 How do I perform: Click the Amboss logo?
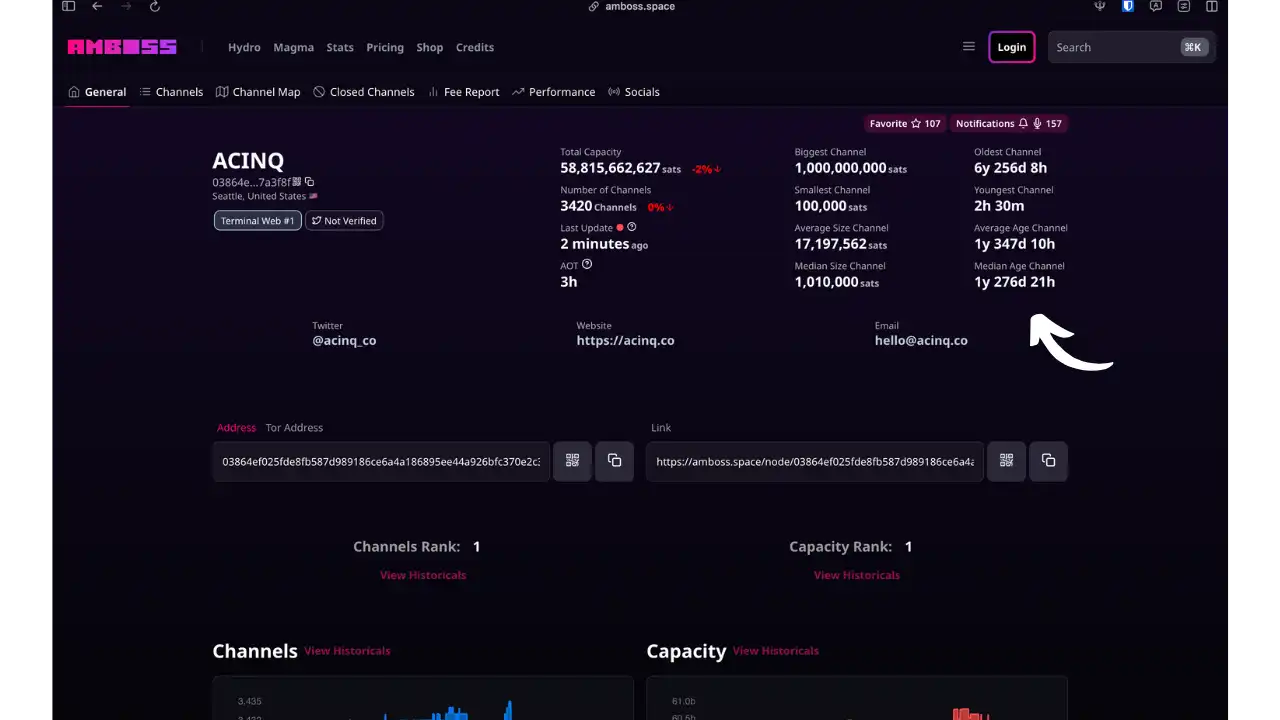[x=122, y=47]
